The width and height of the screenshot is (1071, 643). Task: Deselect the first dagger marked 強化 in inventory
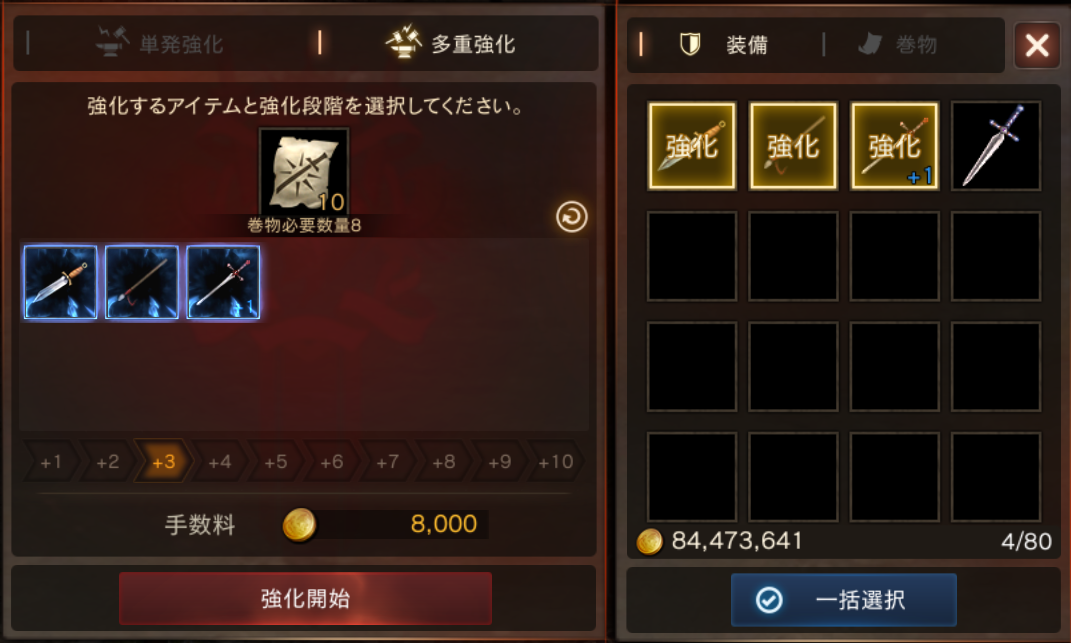pos(692,146)
